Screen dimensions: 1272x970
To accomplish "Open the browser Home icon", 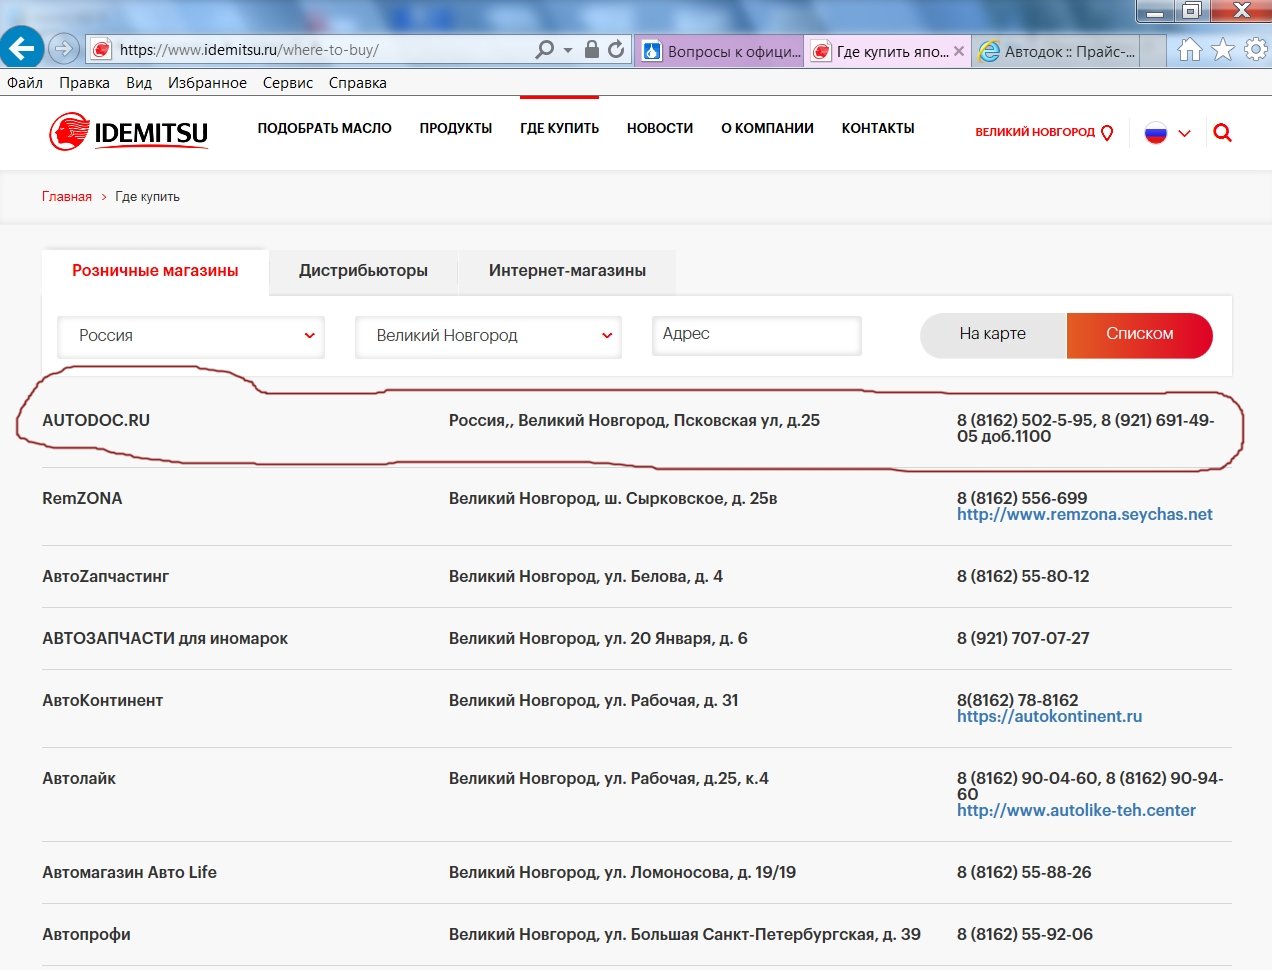I will coord(1189,49).
